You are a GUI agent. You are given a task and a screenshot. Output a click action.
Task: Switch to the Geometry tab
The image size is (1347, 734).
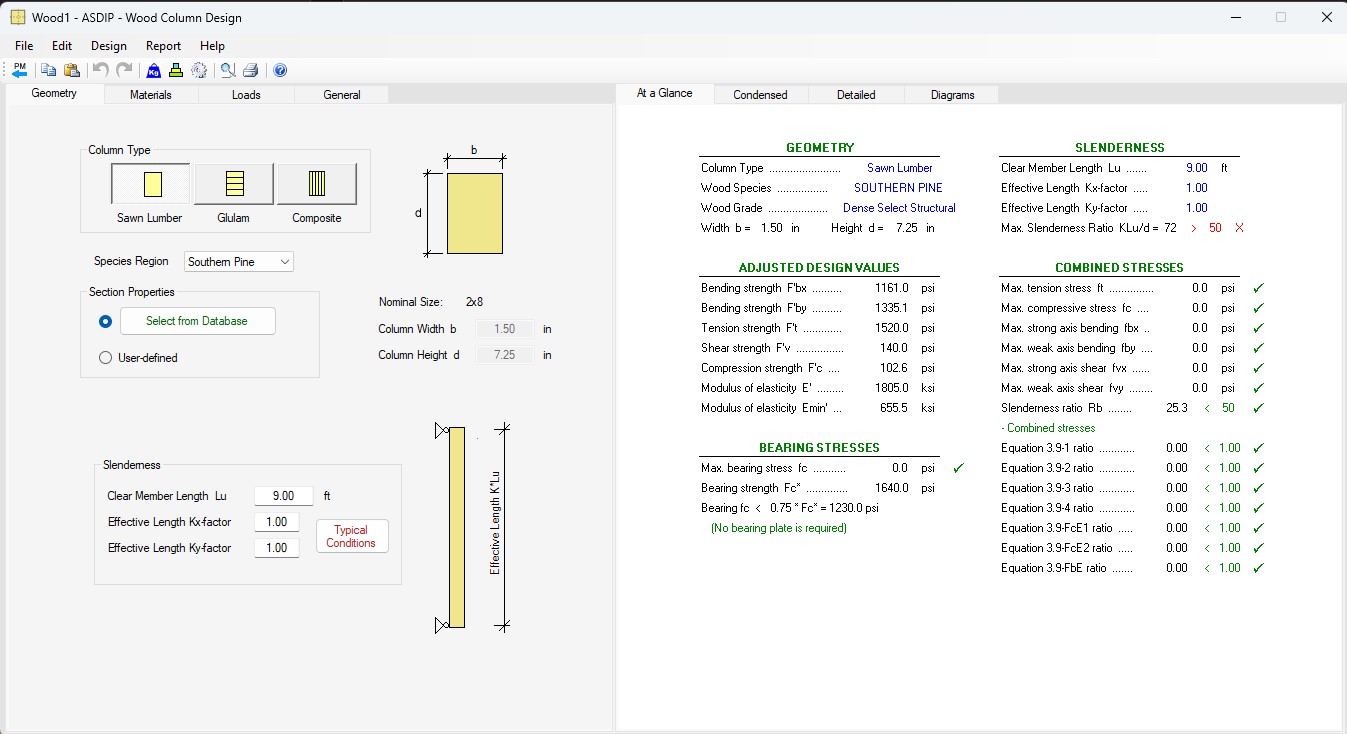[x=54, y=94]
